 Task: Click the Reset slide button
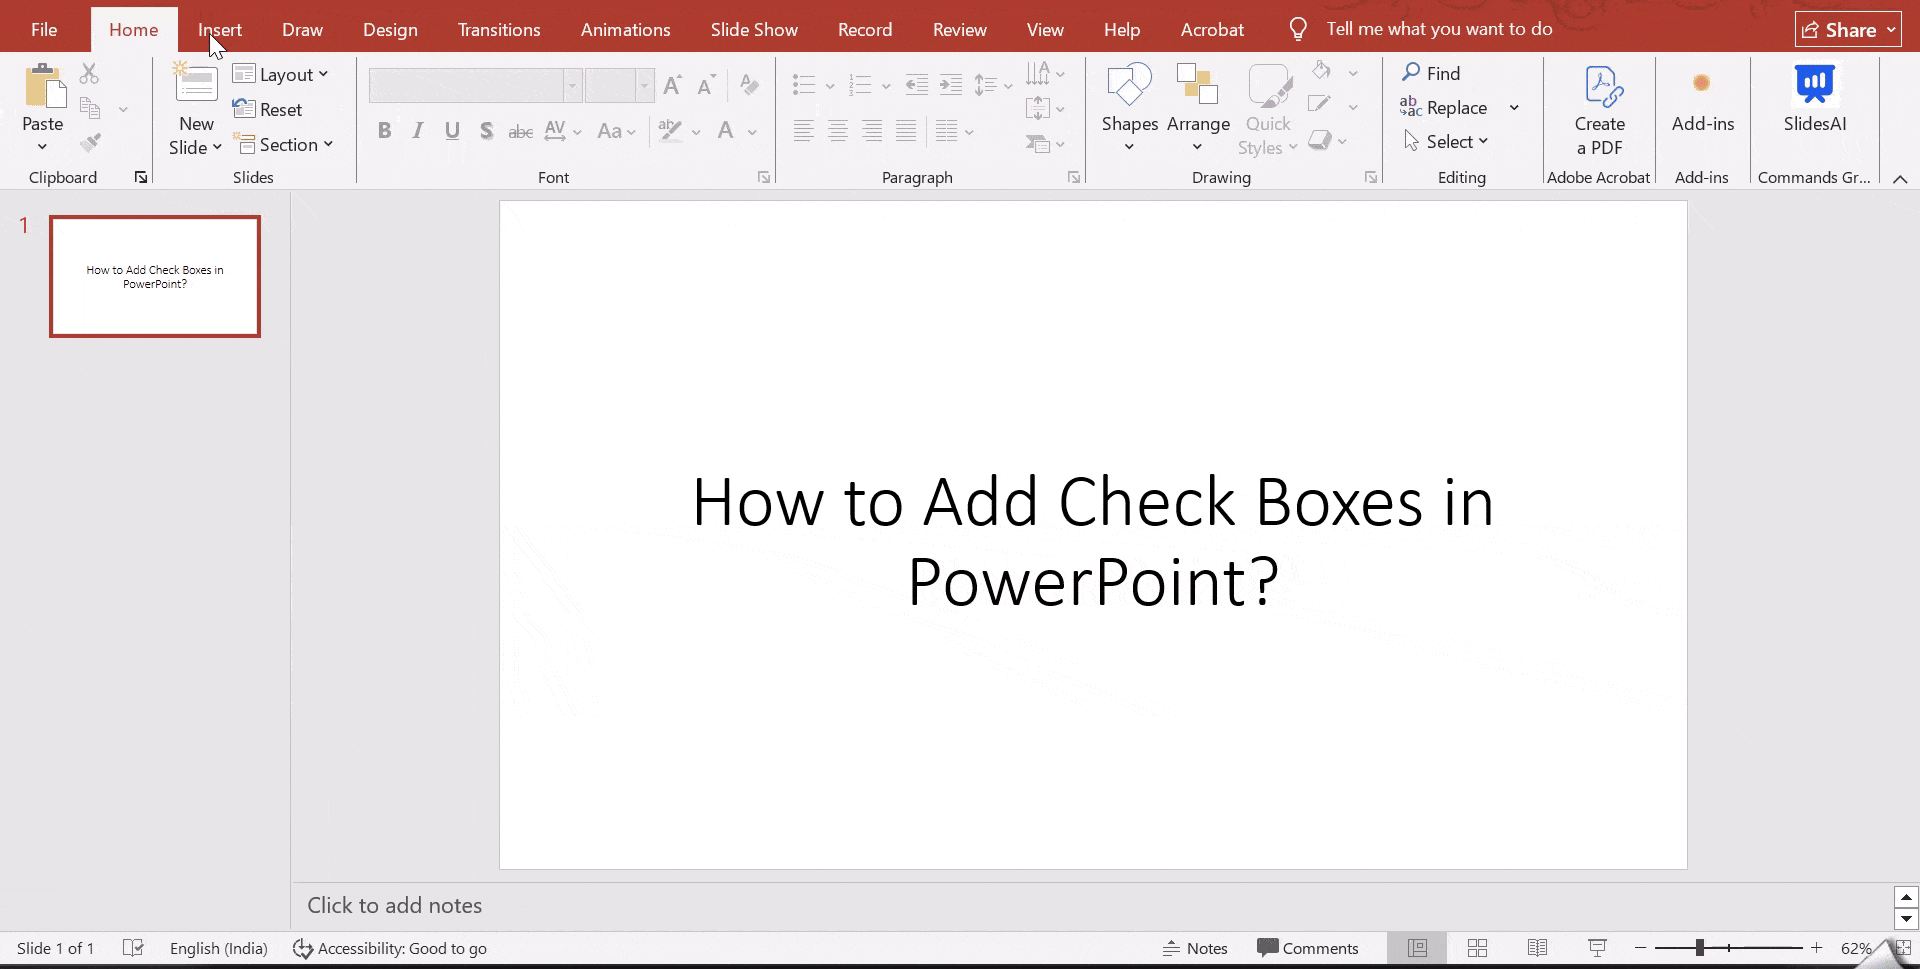click(268, 110)
